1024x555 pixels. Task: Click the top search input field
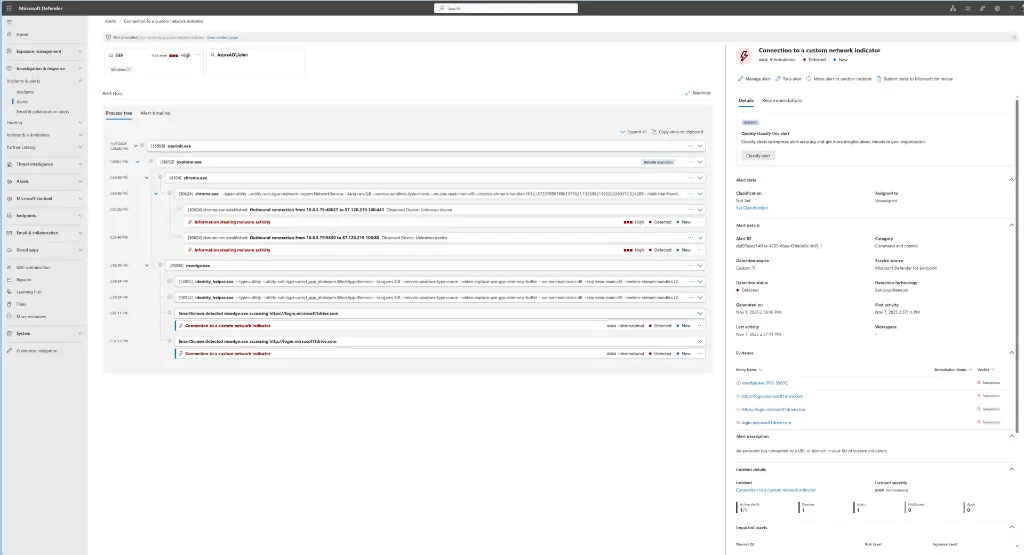click(x=506, y=8)
